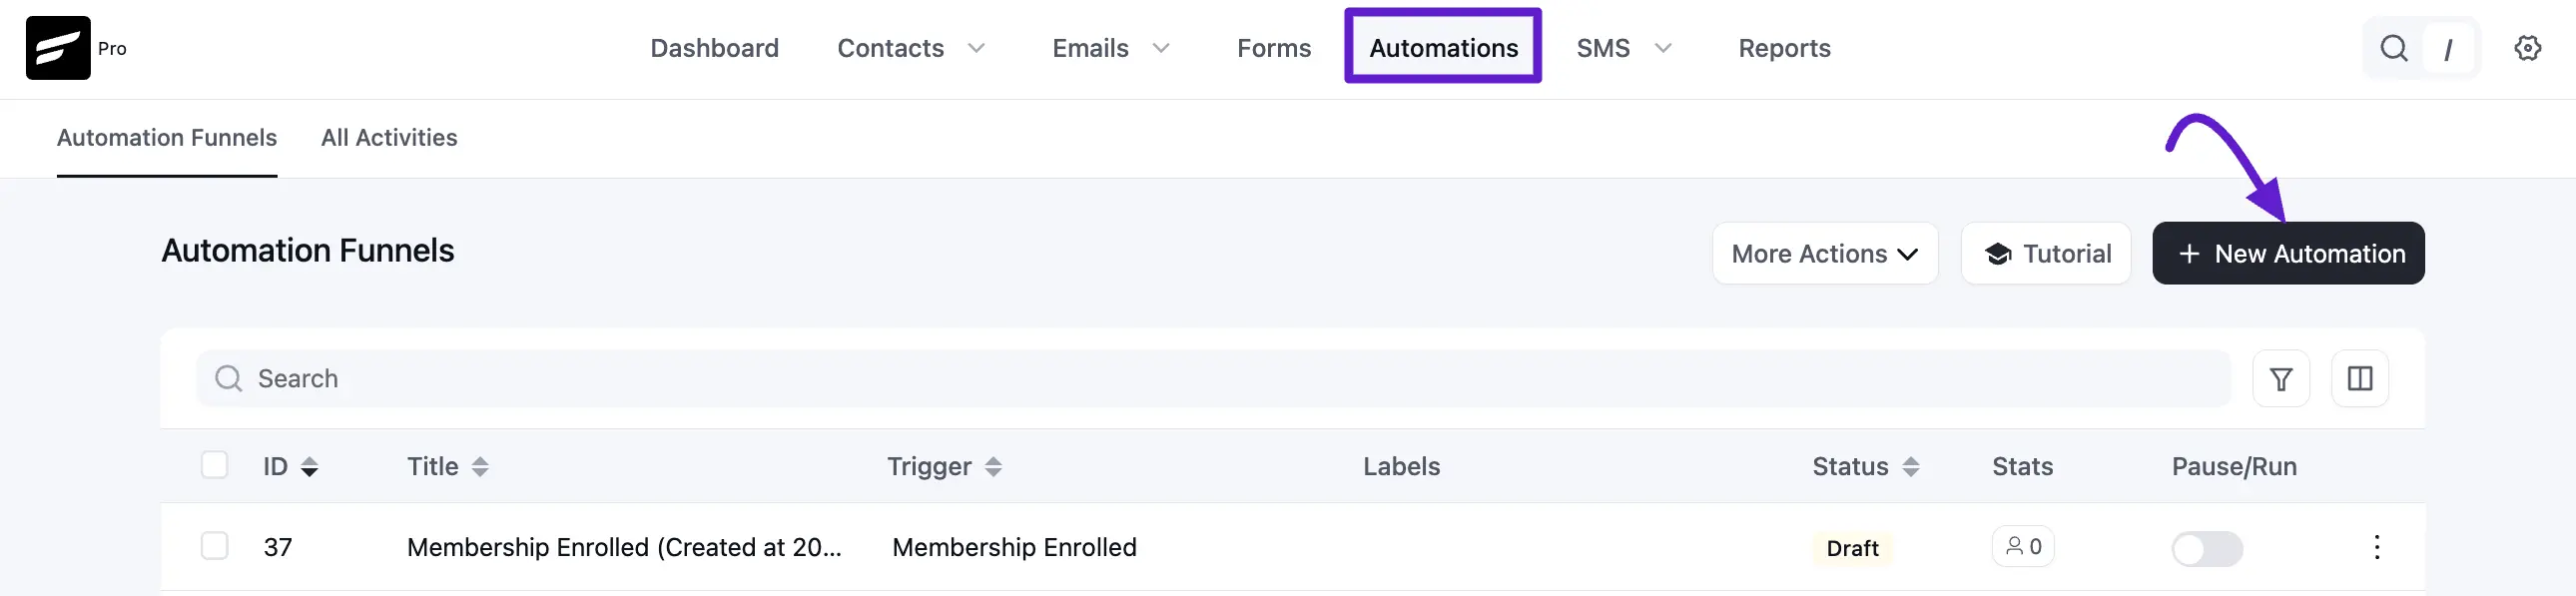Toggle Pause/Run switch for Membership Enrolled
Image resolution: width=2576 pixels, height=596 pixels.
click(2206, 549)
